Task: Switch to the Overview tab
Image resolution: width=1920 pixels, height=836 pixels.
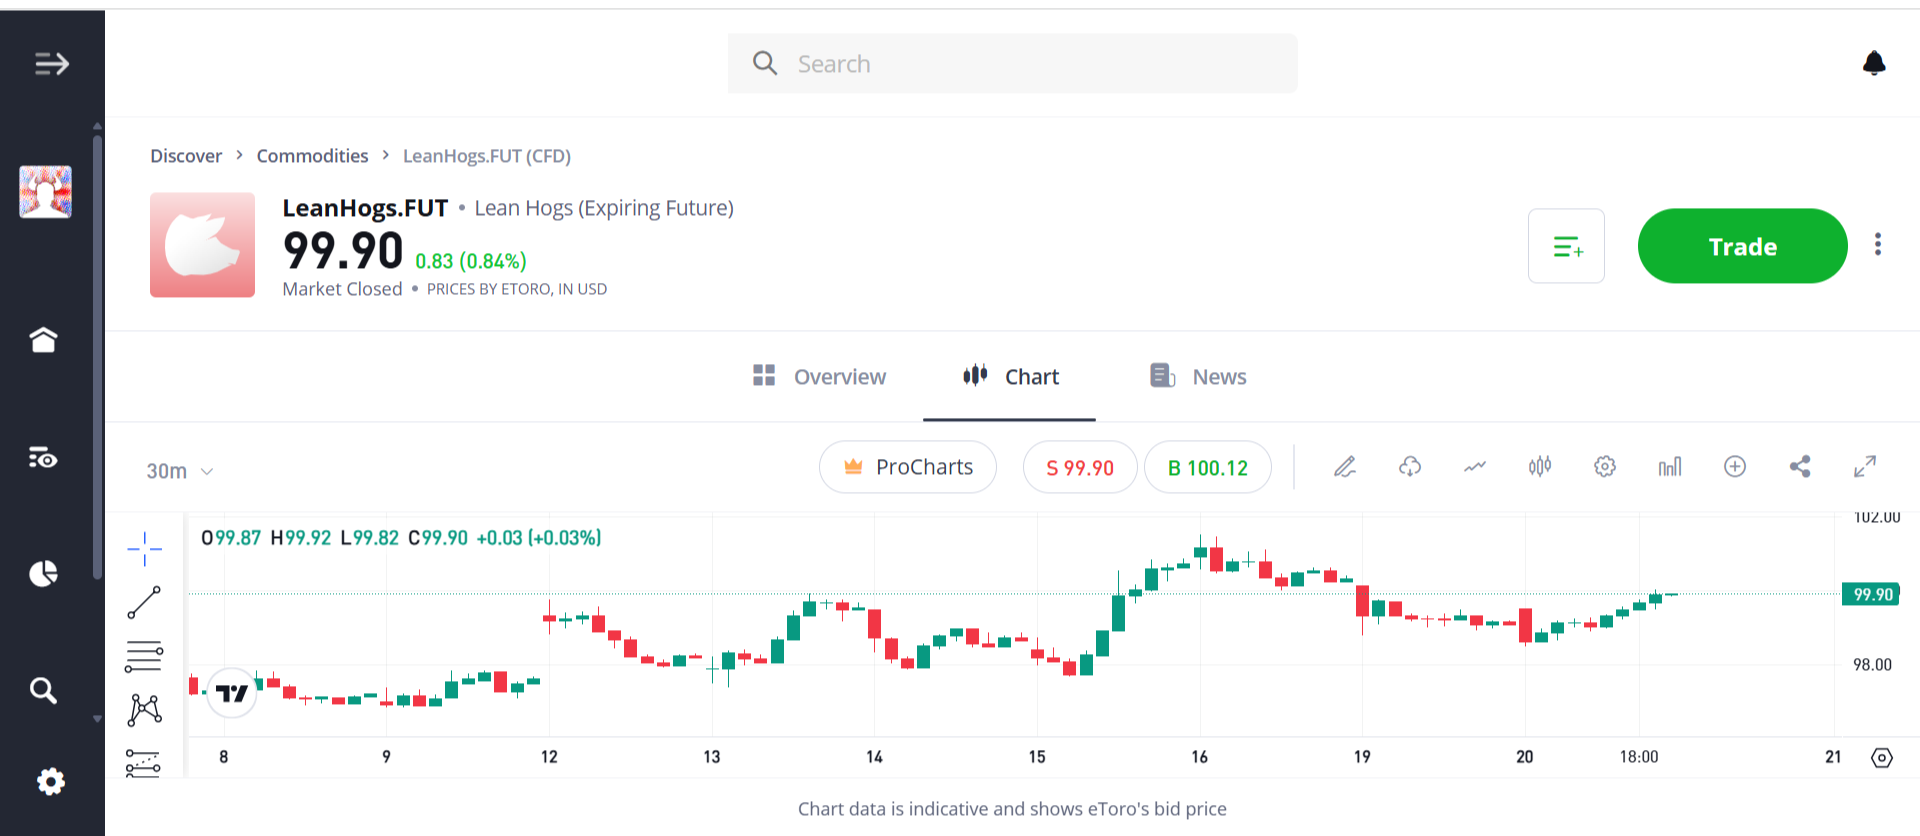Action: tap(819, 377)
